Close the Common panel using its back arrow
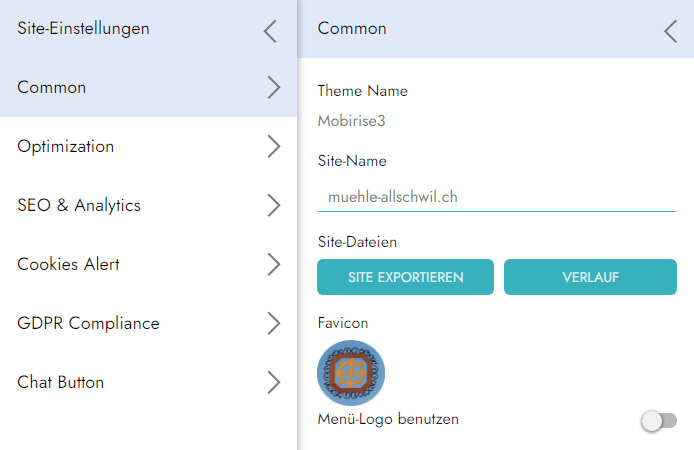This screenshot has height=450, width=694. (x=670, y=30)
